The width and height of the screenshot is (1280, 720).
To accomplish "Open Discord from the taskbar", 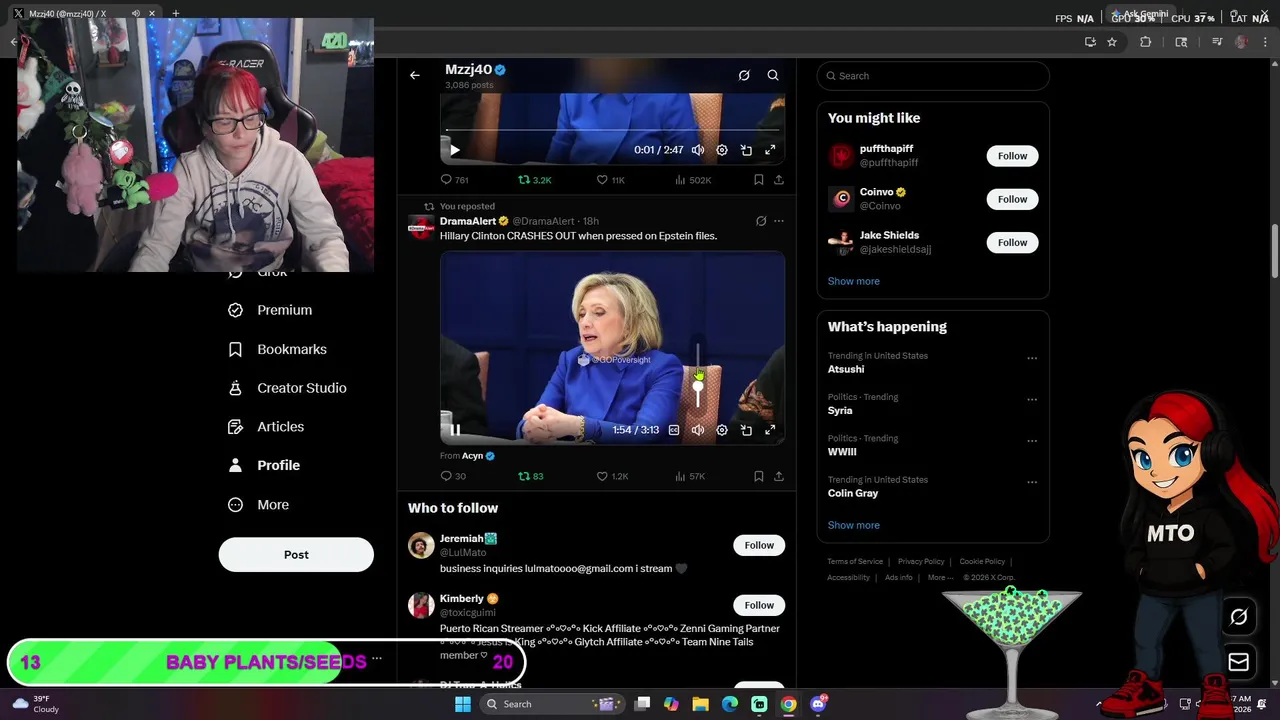I will point(818,704).
